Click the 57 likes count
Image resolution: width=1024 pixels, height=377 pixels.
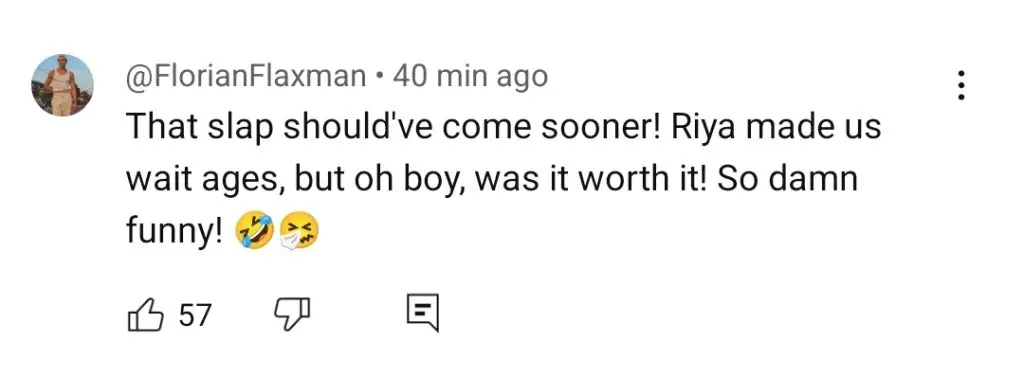[195, 316]
